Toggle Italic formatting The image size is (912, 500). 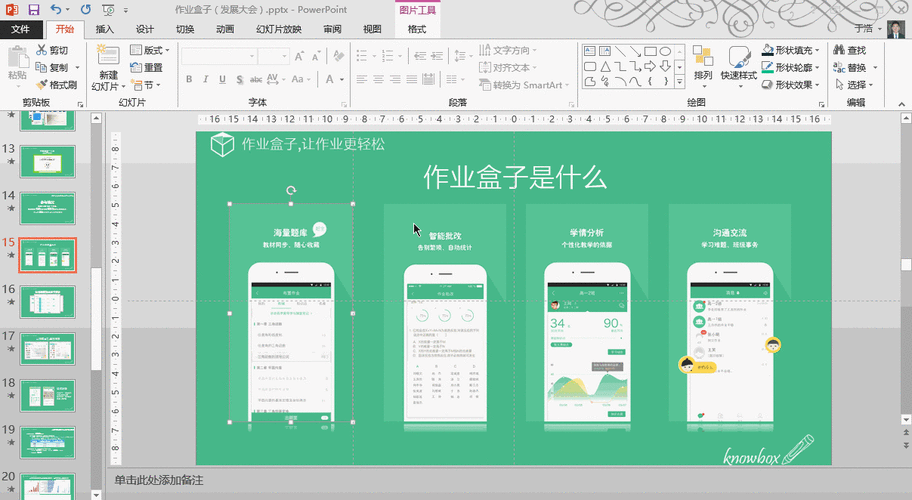coord(207,80)
